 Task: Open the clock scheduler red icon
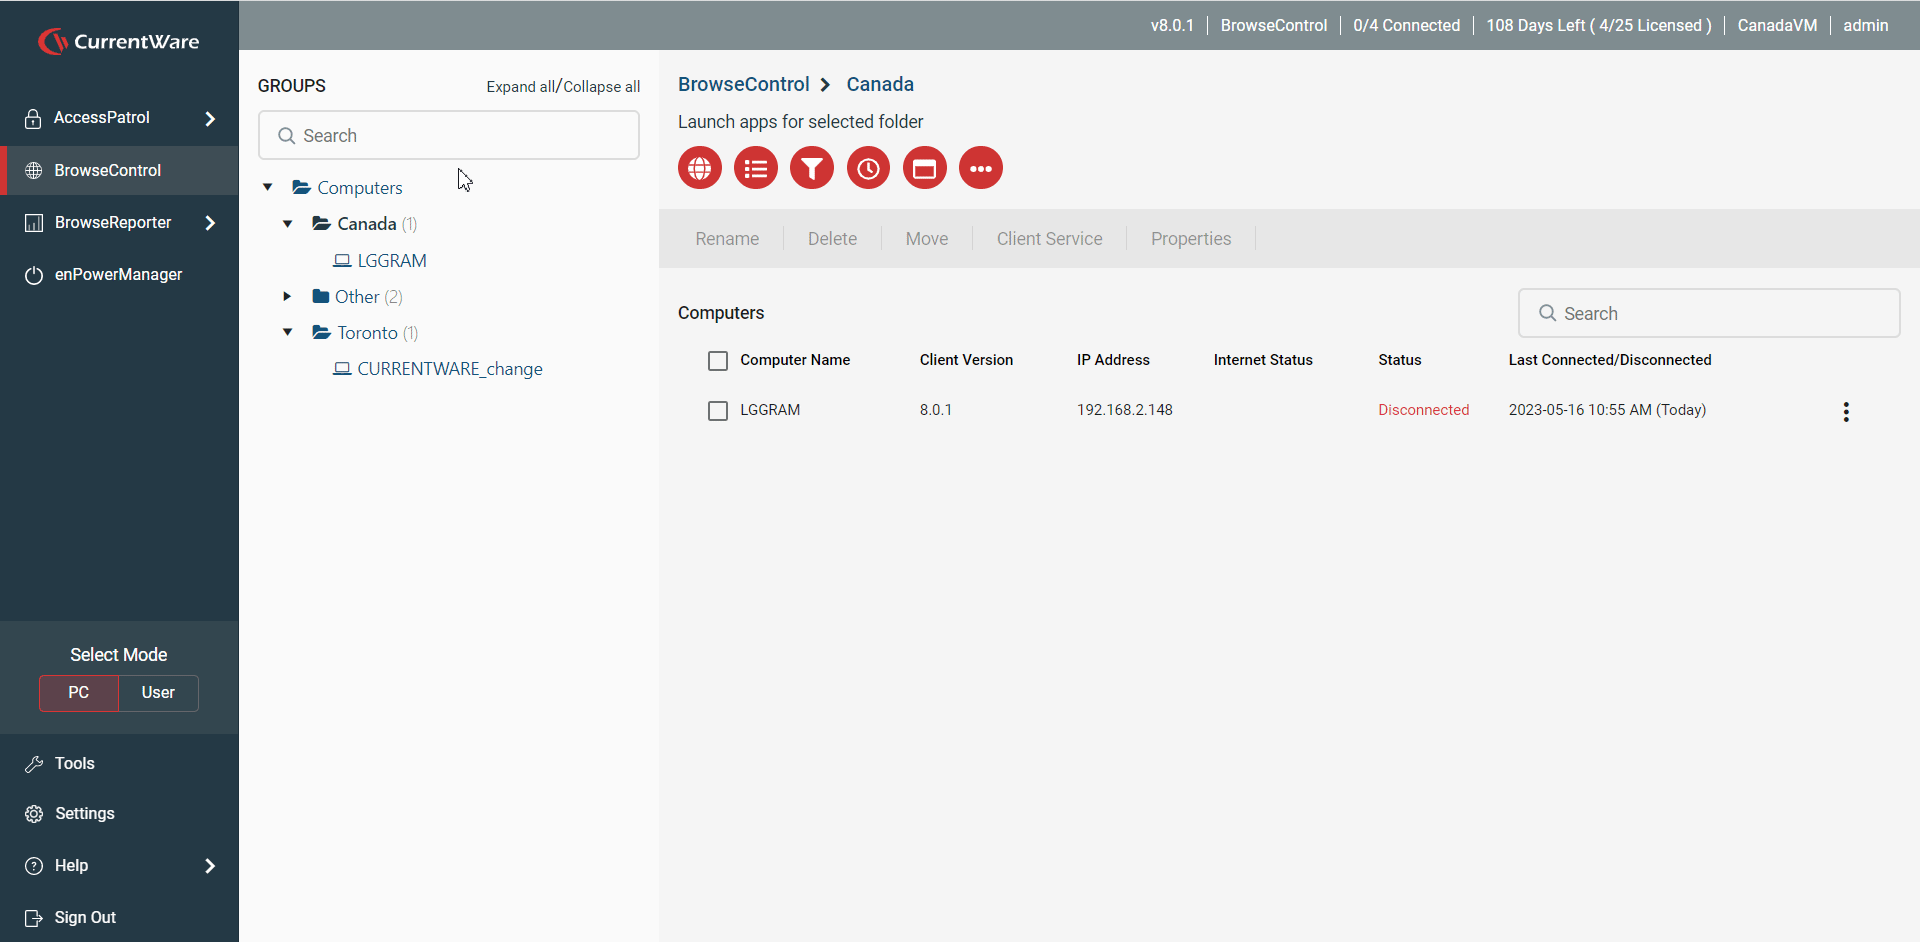(x=868, y=168)
